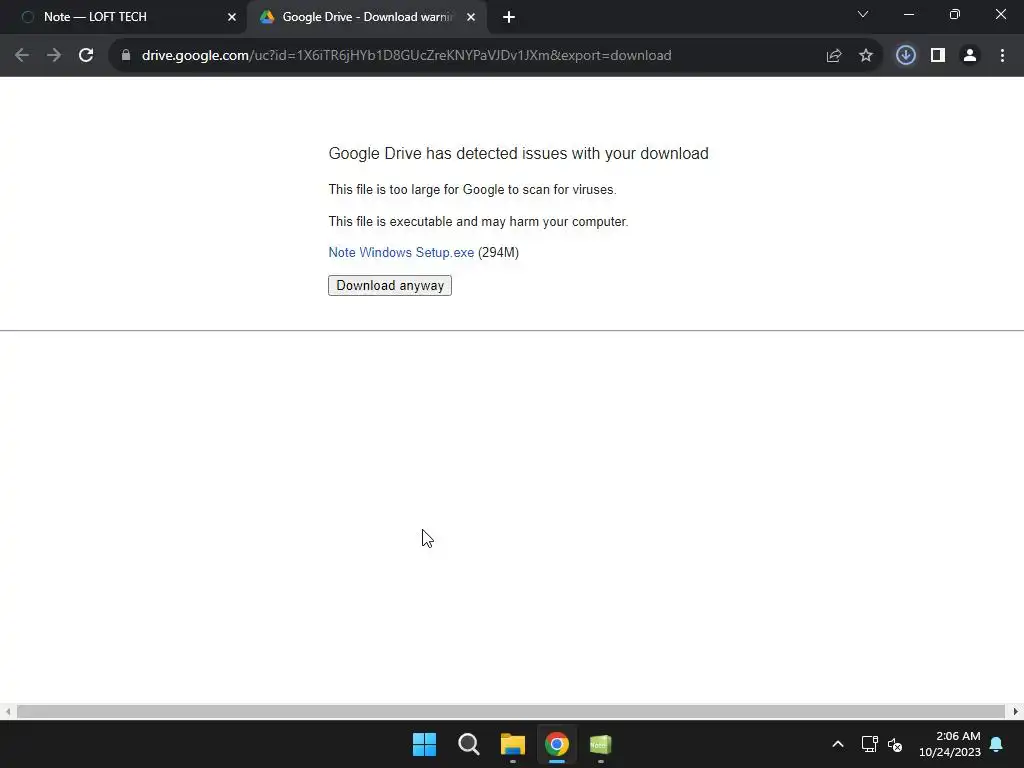The width and height of the screenshot is (1024, 768).
Task: Click the scrollbar left arrow
Action: [x=8, y=711]
